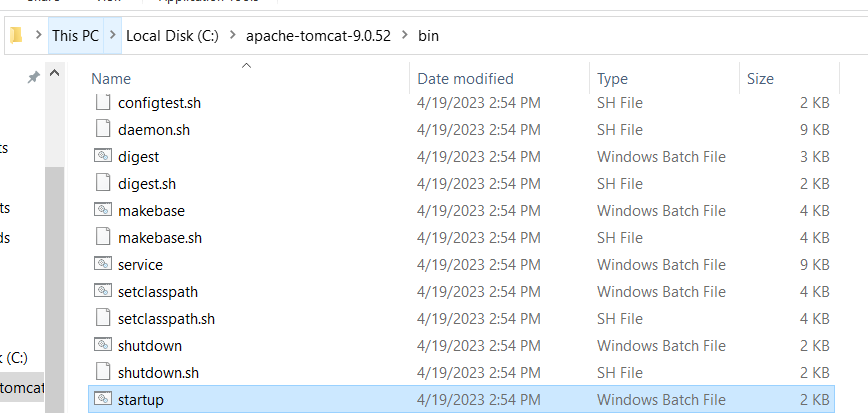868x413 pixels.
Task: Select the daemon.sh file name
Action: (154, 130)
